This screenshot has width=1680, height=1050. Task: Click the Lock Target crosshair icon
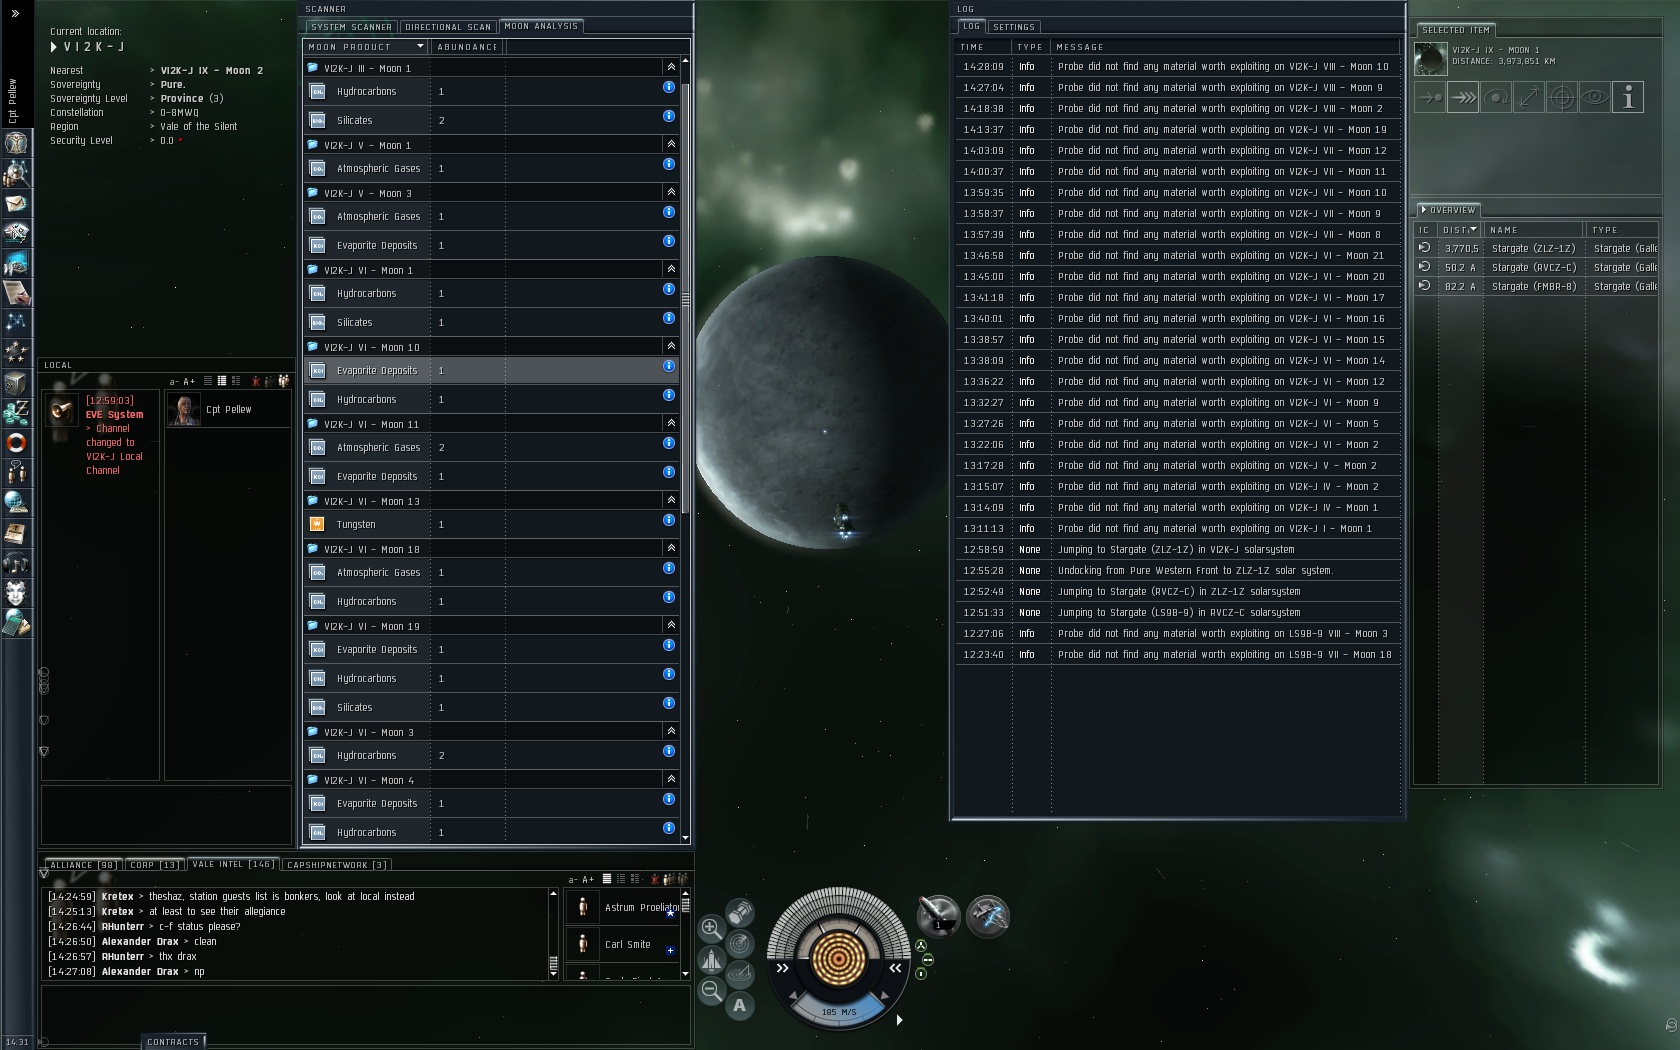[1562, 97]
